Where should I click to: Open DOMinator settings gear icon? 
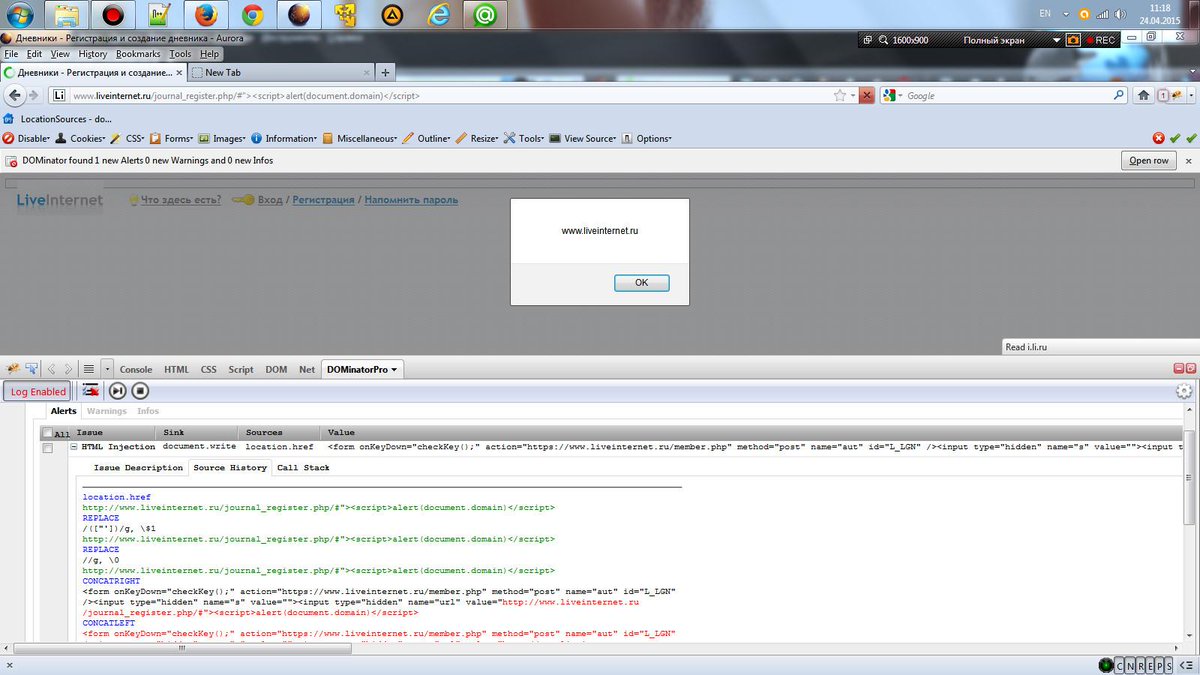(1184, 391)
